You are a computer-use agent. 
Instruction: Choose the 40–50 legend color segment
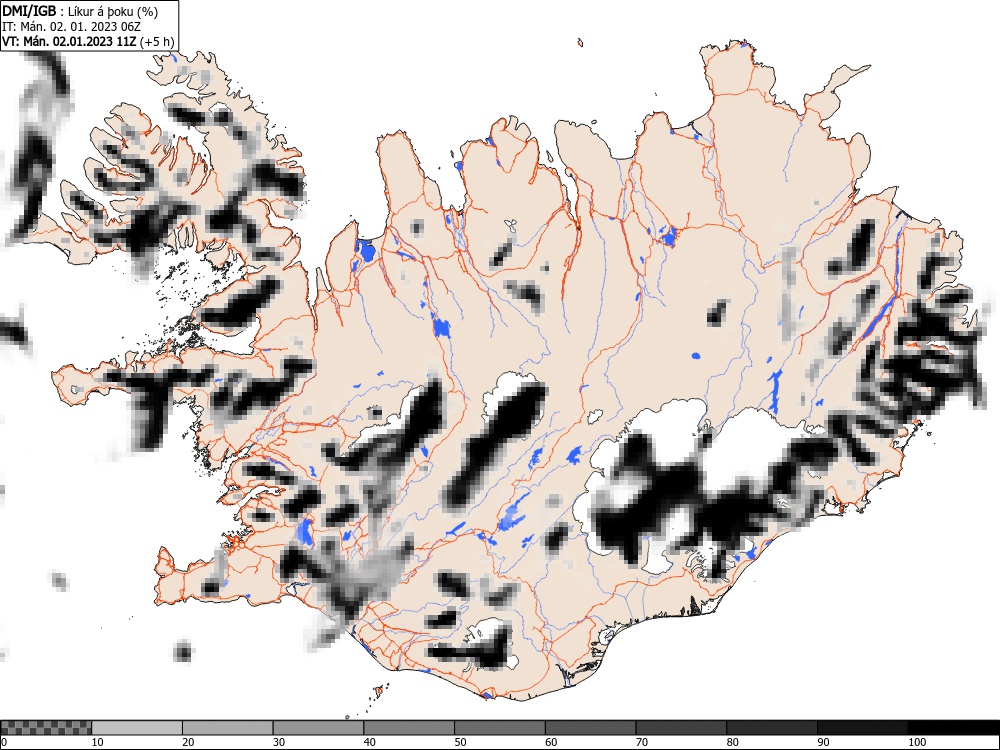409,728
